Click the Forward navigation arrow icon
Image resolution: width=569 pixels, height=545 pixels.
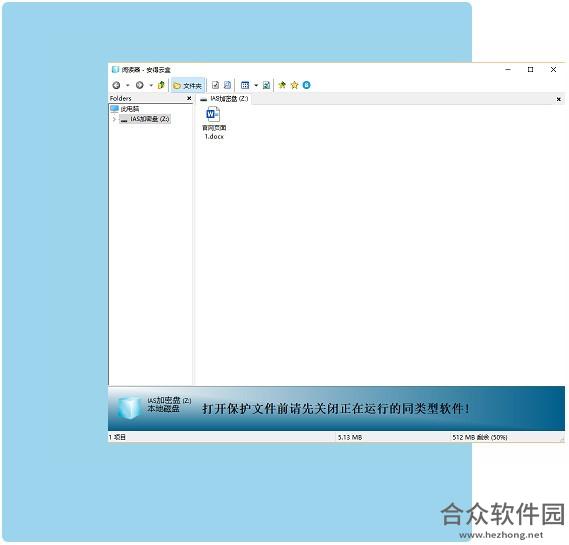pos(139,85)
